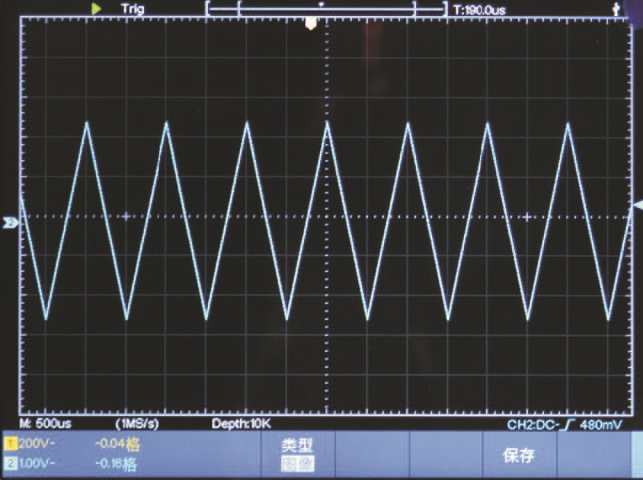Click the 480mV trigger level value
Image resolution: width=643 pixels, height=480 pixels.
point(601,425)
